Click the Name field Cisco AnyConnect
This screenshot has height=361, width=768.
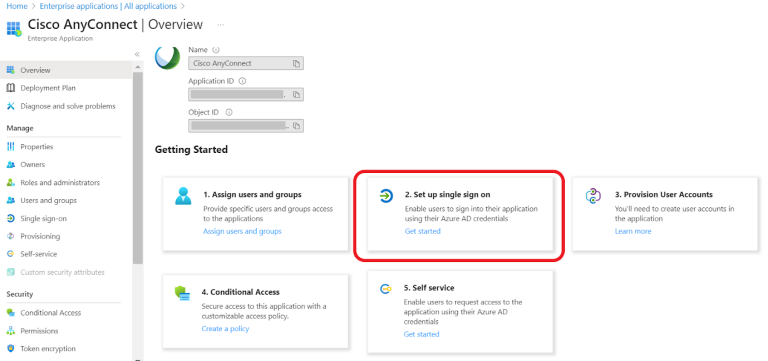click(246, 63)
